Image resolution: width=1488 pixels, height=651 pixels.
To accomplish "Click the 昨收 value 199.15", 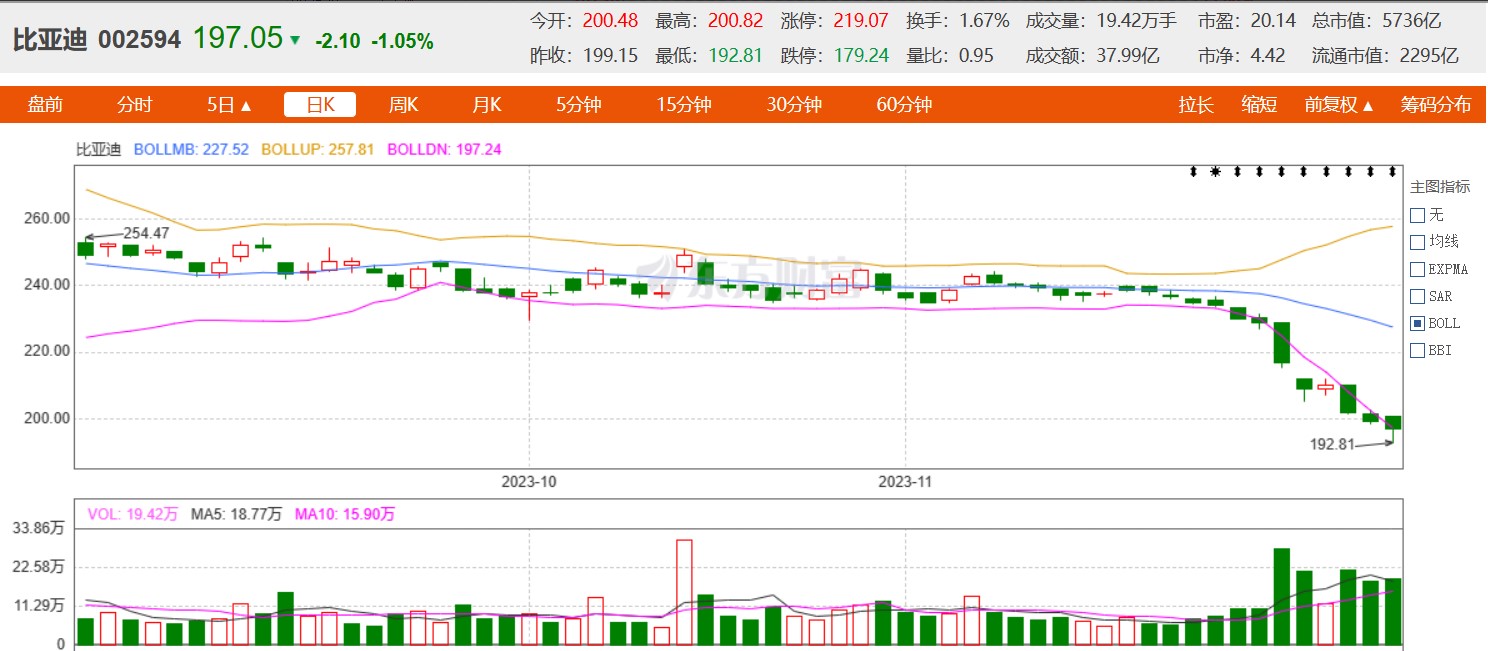I will [610, 56].
